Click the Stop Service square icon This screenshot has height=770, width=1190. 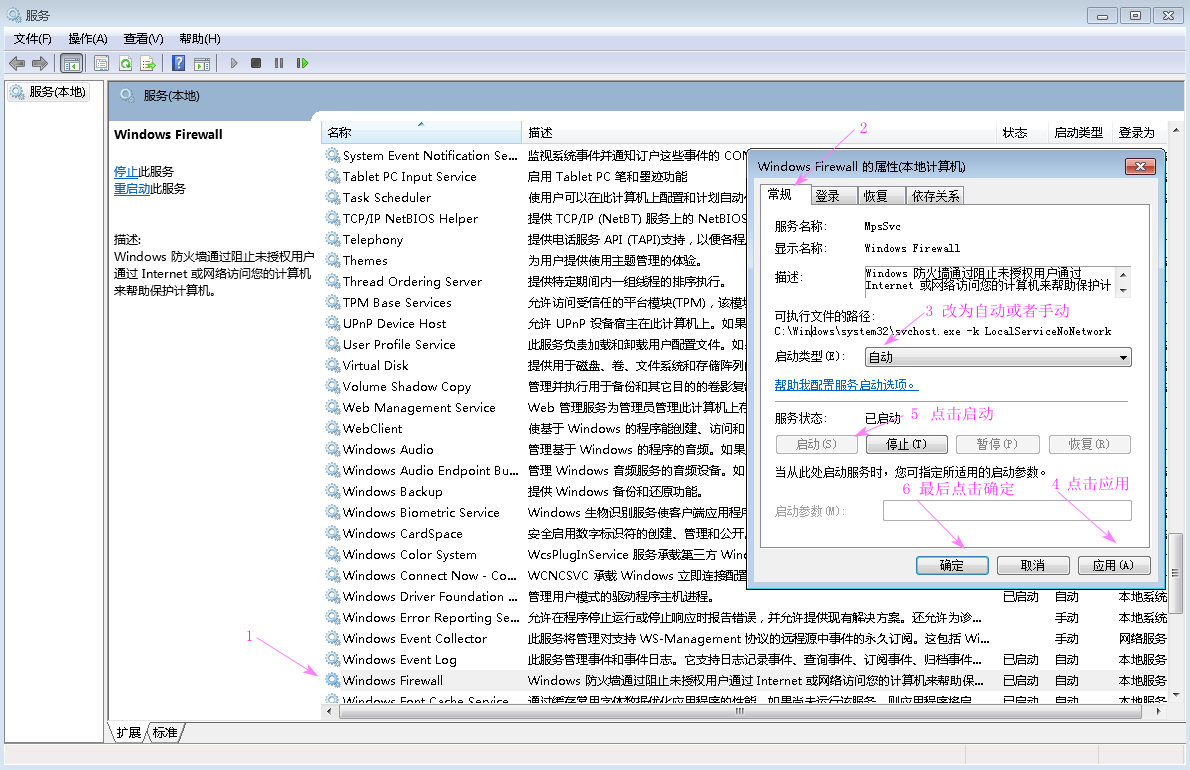pos(256,62)
